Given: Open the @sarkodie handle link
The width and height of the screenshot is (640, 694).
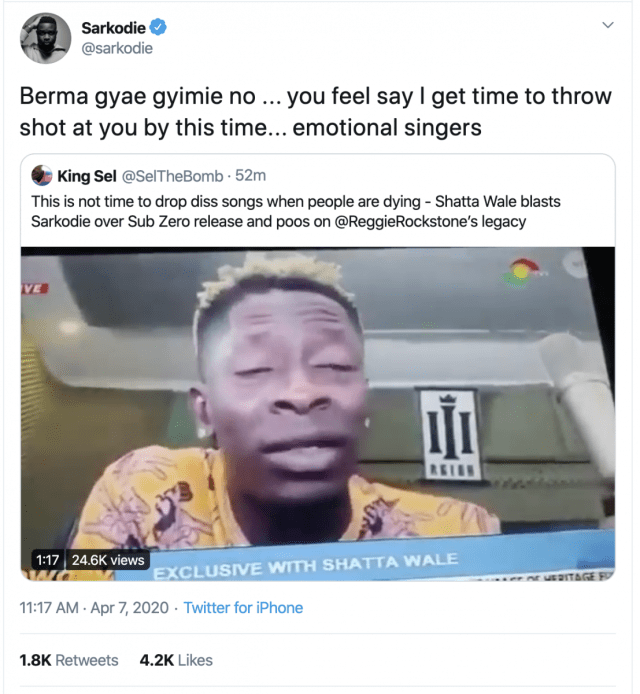Looking at the screenshot, I should (x=117, y=49).
